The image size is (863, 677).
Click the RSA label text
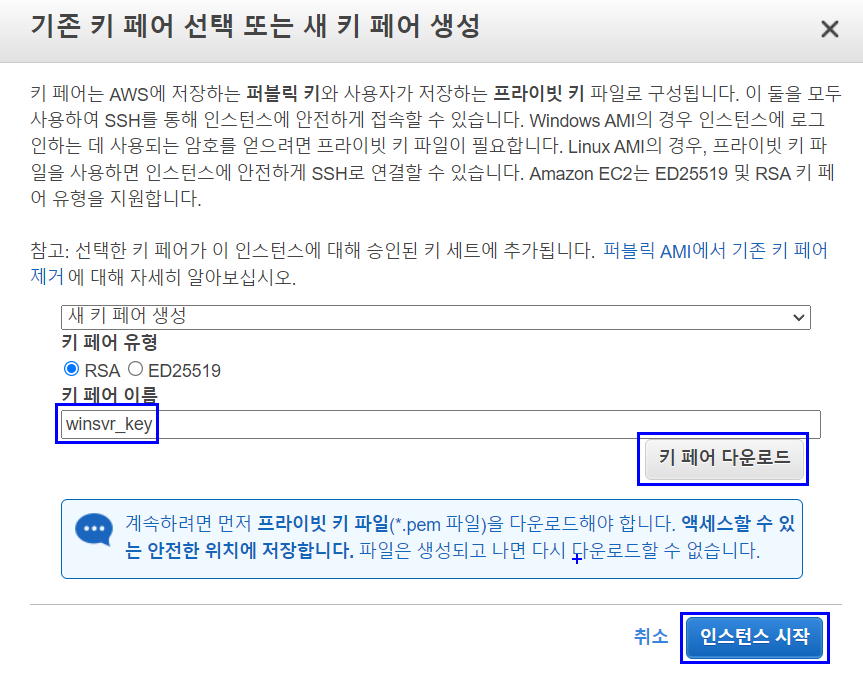click(102, 370)
